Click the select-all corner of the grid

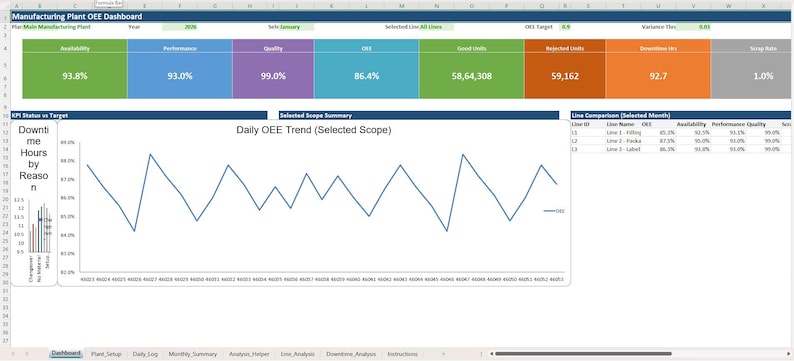point(5,5)
